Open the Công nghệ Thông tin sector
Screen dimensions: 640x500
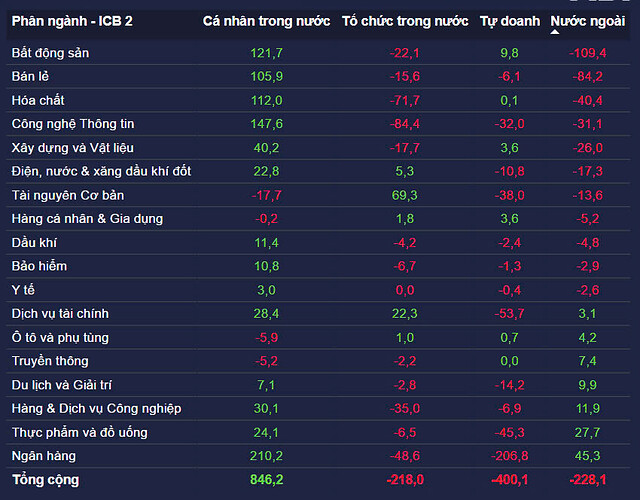pos(72,124)
